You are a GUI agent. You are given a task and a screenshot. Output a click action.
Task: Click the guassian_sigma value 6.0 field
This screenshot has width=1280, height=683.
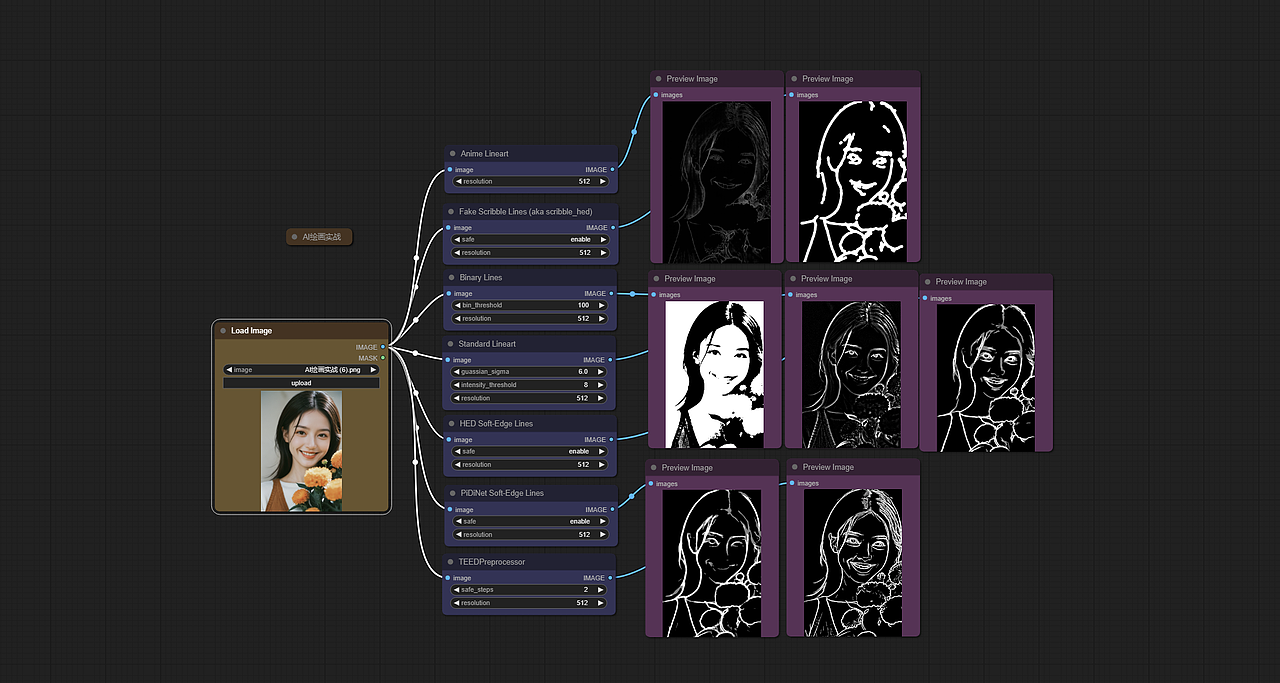pyautogui.click(x=530, y=372)
